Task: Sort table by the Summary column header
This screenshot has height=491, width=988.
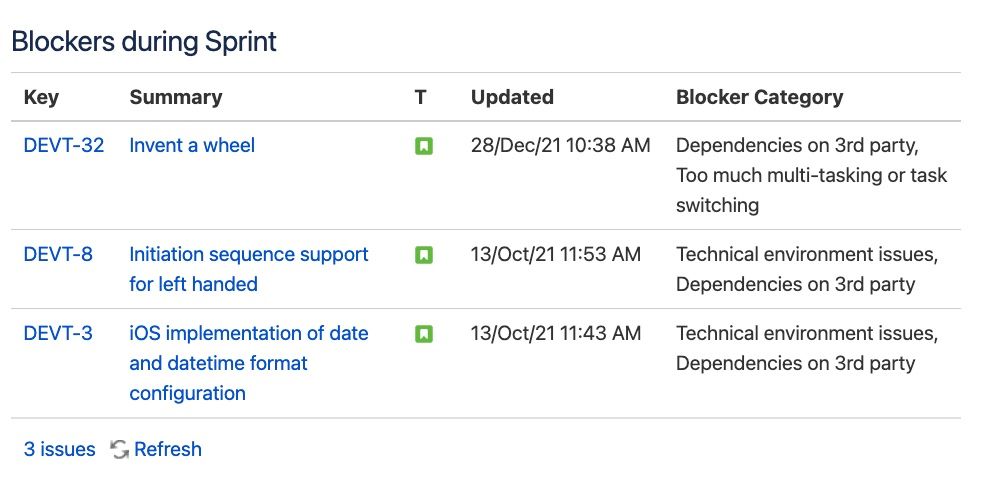Action: point(176,98)
